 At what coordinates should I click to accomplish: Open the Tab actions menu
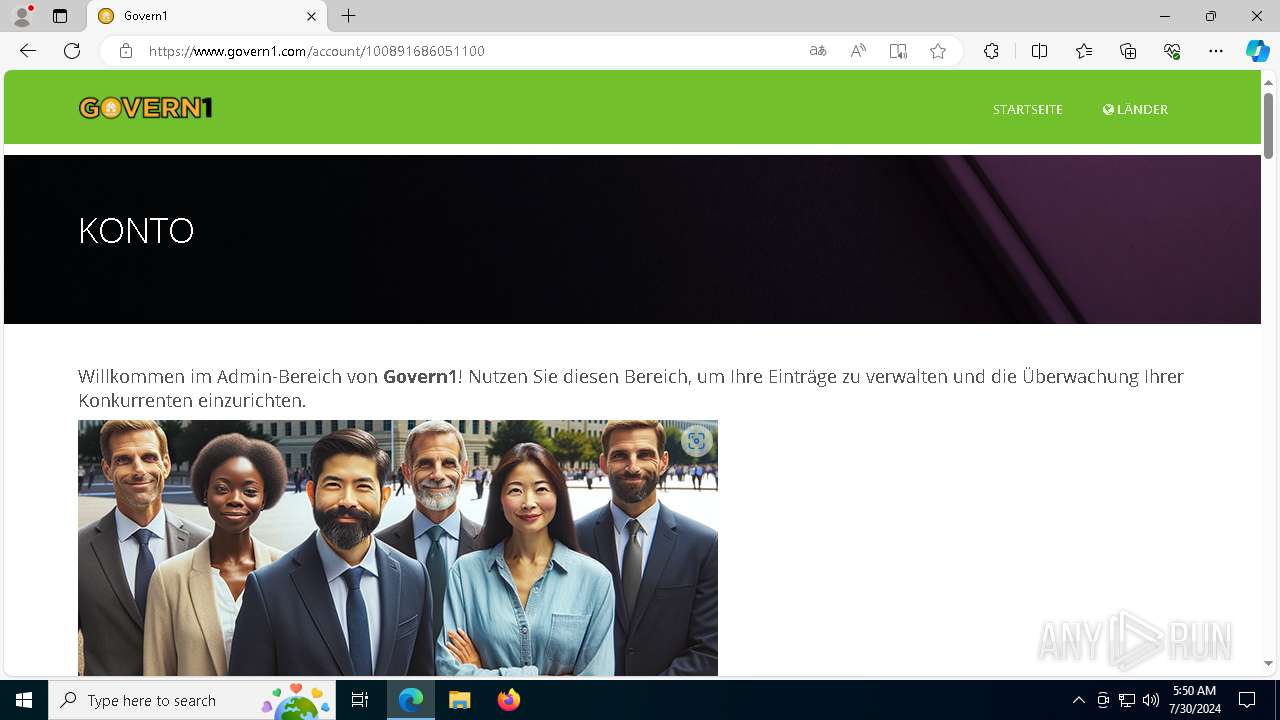pyautogui.click(x=60, y=16)
